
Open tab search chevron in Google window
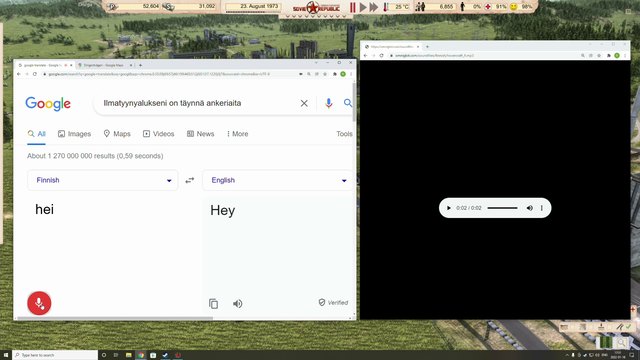pos(316,62)
